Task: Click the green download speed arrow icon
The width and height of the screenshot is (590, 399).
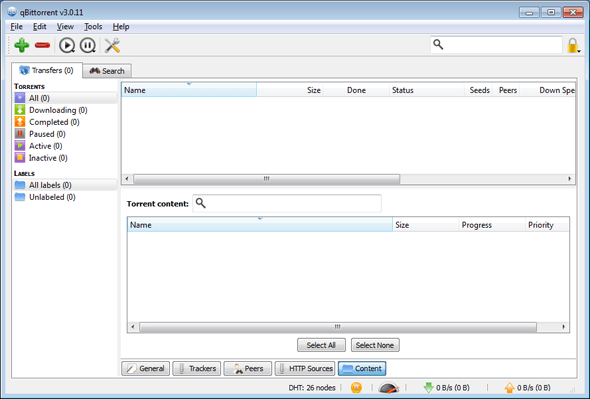Action: 428,388
